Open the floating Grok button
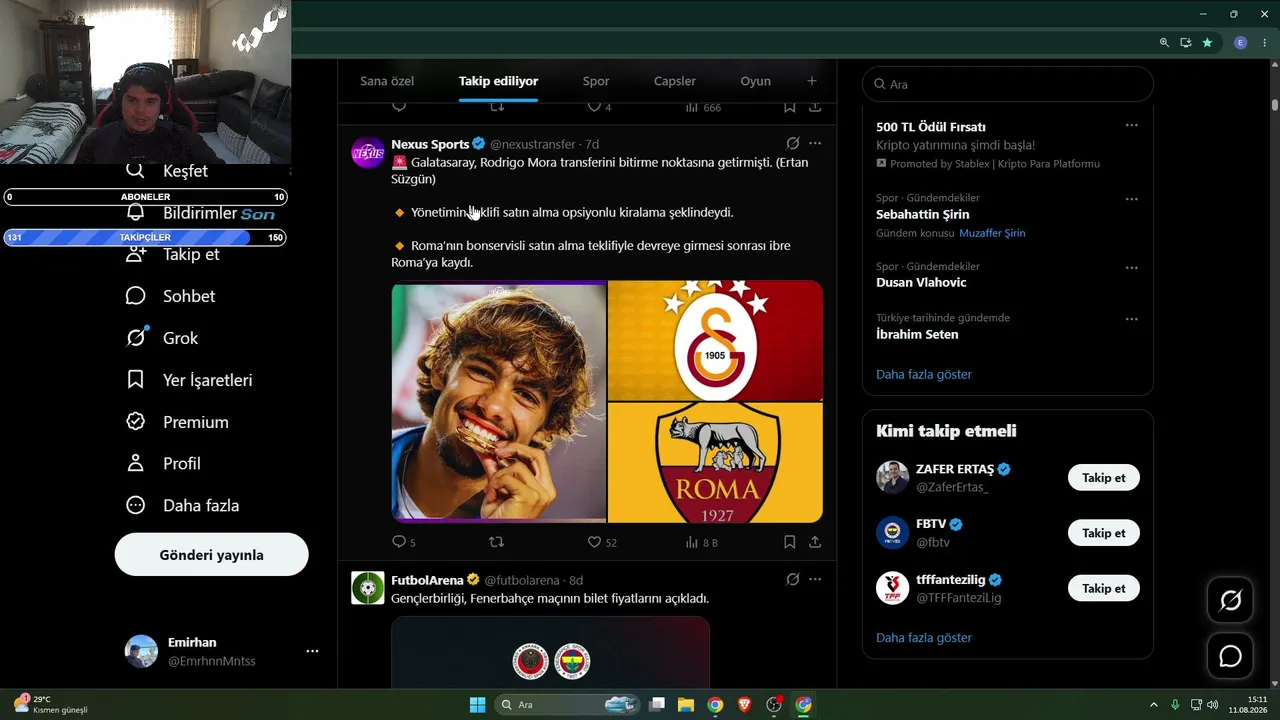The height and width of the screenshot is (720, 1280). [x=1230, y=600]
